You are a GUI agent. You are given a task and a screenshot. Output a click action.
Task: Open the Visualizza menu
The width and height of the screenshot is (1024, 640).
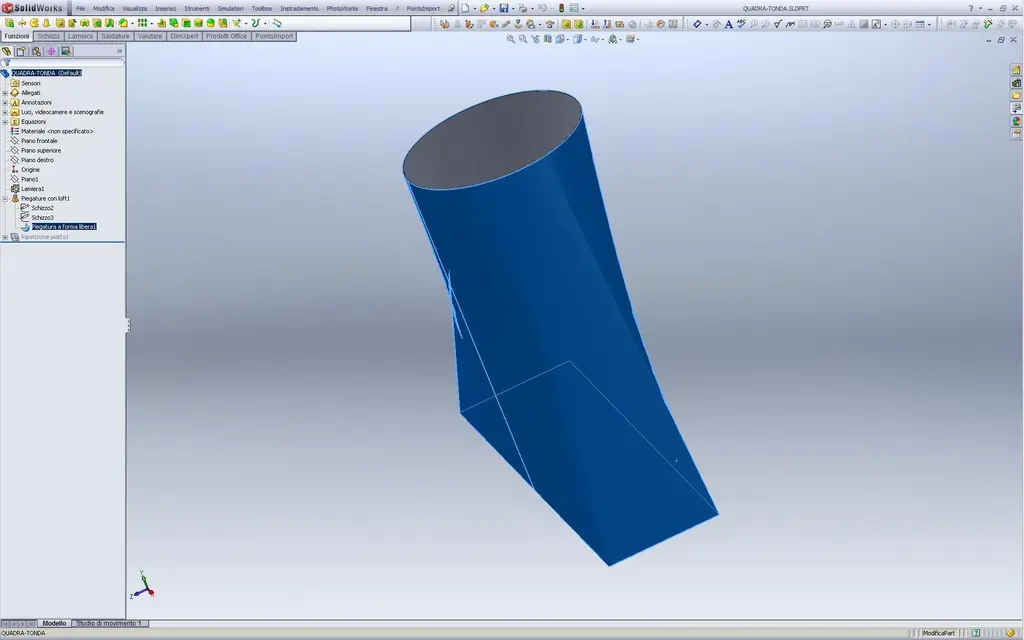(x=135, y=8)
